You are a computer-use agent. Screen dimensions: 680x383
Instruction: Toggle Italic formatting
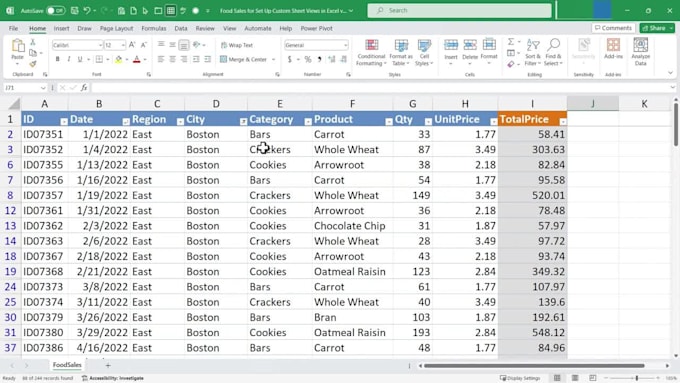coord(69,59)
